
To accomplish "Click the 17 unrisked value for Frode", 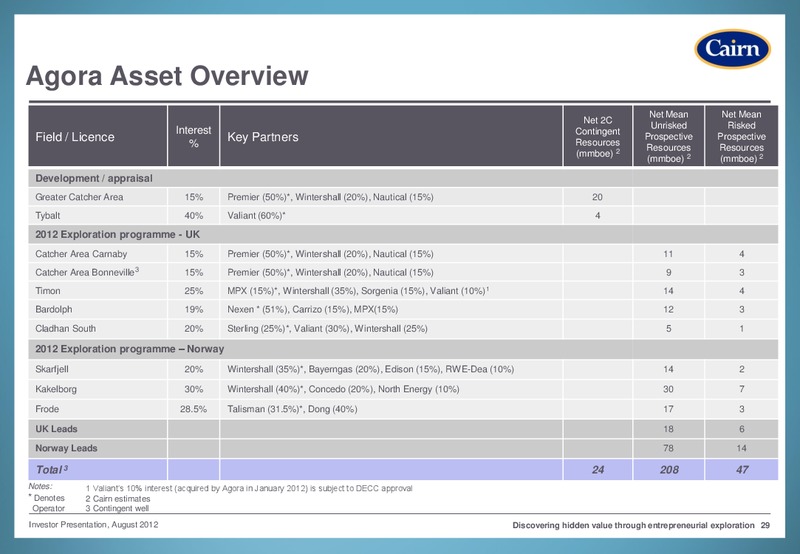I will point(668,409).
